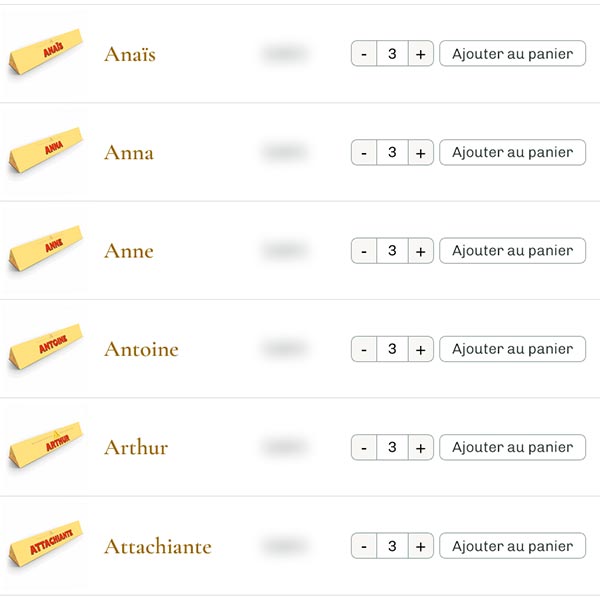Click Ajouter au panier for Attachiante
The width and height of the screenshot is (600, 600).
tap(512, 546)
